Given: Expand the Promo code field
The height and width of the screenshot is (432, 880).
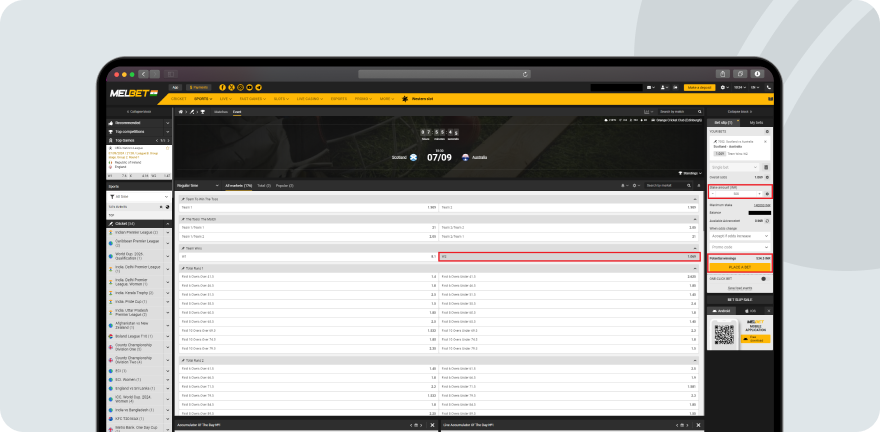Looking at the screenshot, I should click(740, 247).
